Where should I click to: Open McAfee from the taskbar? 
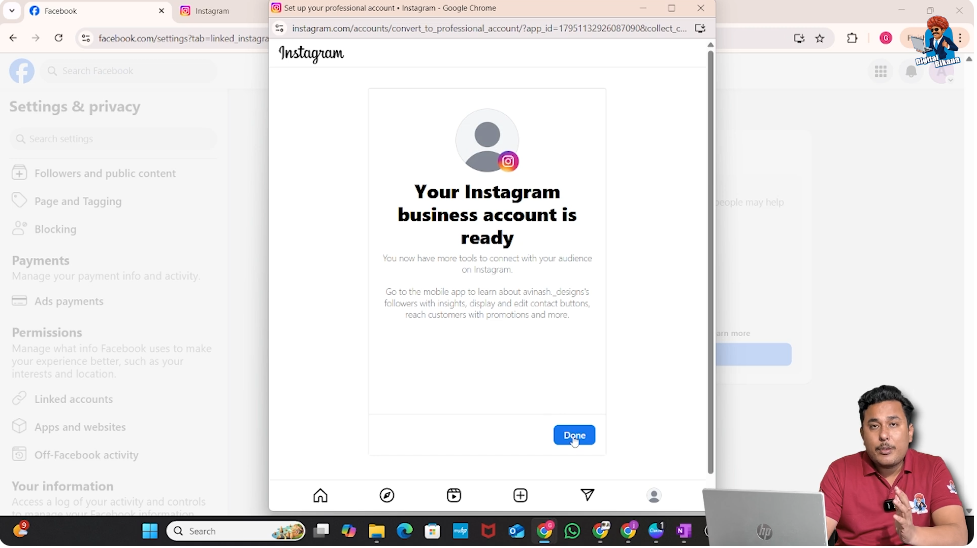pos(489,532)
